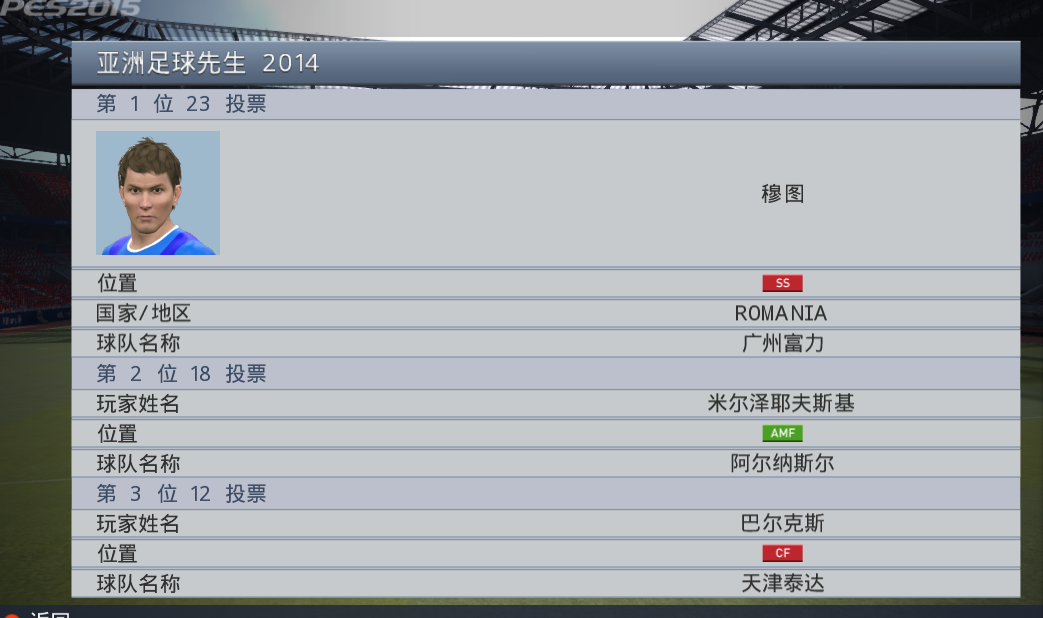Screen dimensions: 1043x618
Task: Click the 玩家姓名 label beside 巴尔克斯
Action: tap(138, 524)
